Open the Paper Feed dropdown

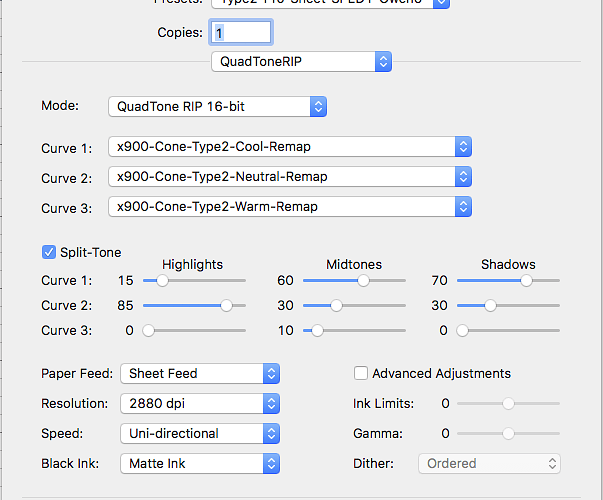[200, 373]
